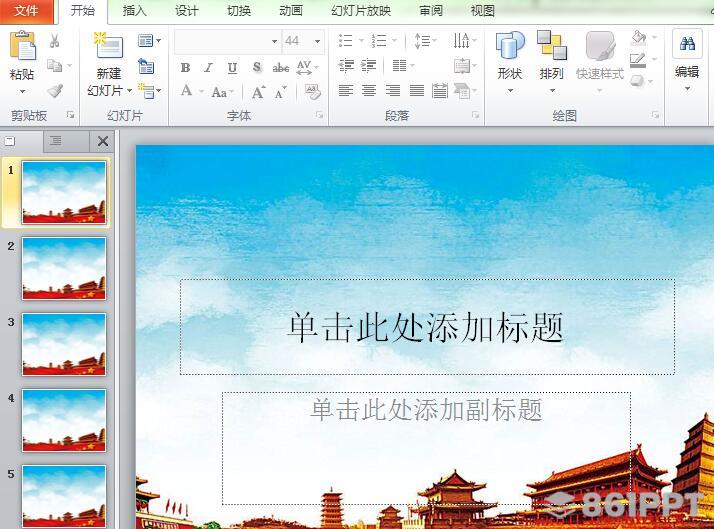
Task: Toggle text Shadow formatting
Action: pos(257,67)
